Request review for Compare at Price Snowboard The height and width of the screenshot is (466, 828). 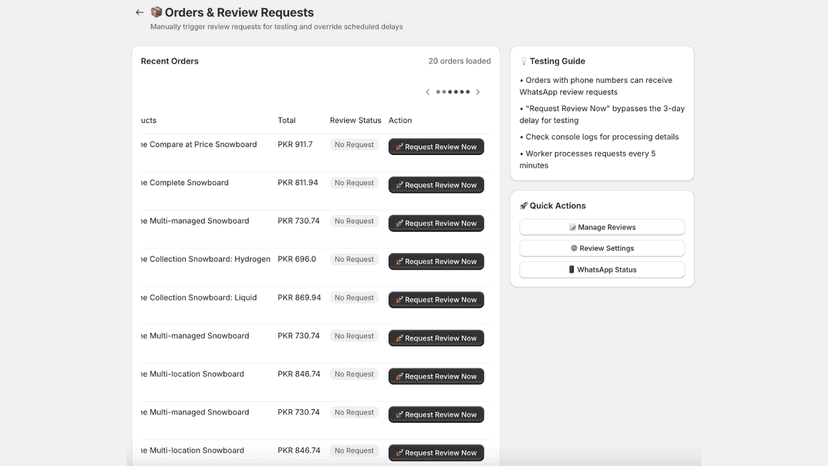click(436, 147)
